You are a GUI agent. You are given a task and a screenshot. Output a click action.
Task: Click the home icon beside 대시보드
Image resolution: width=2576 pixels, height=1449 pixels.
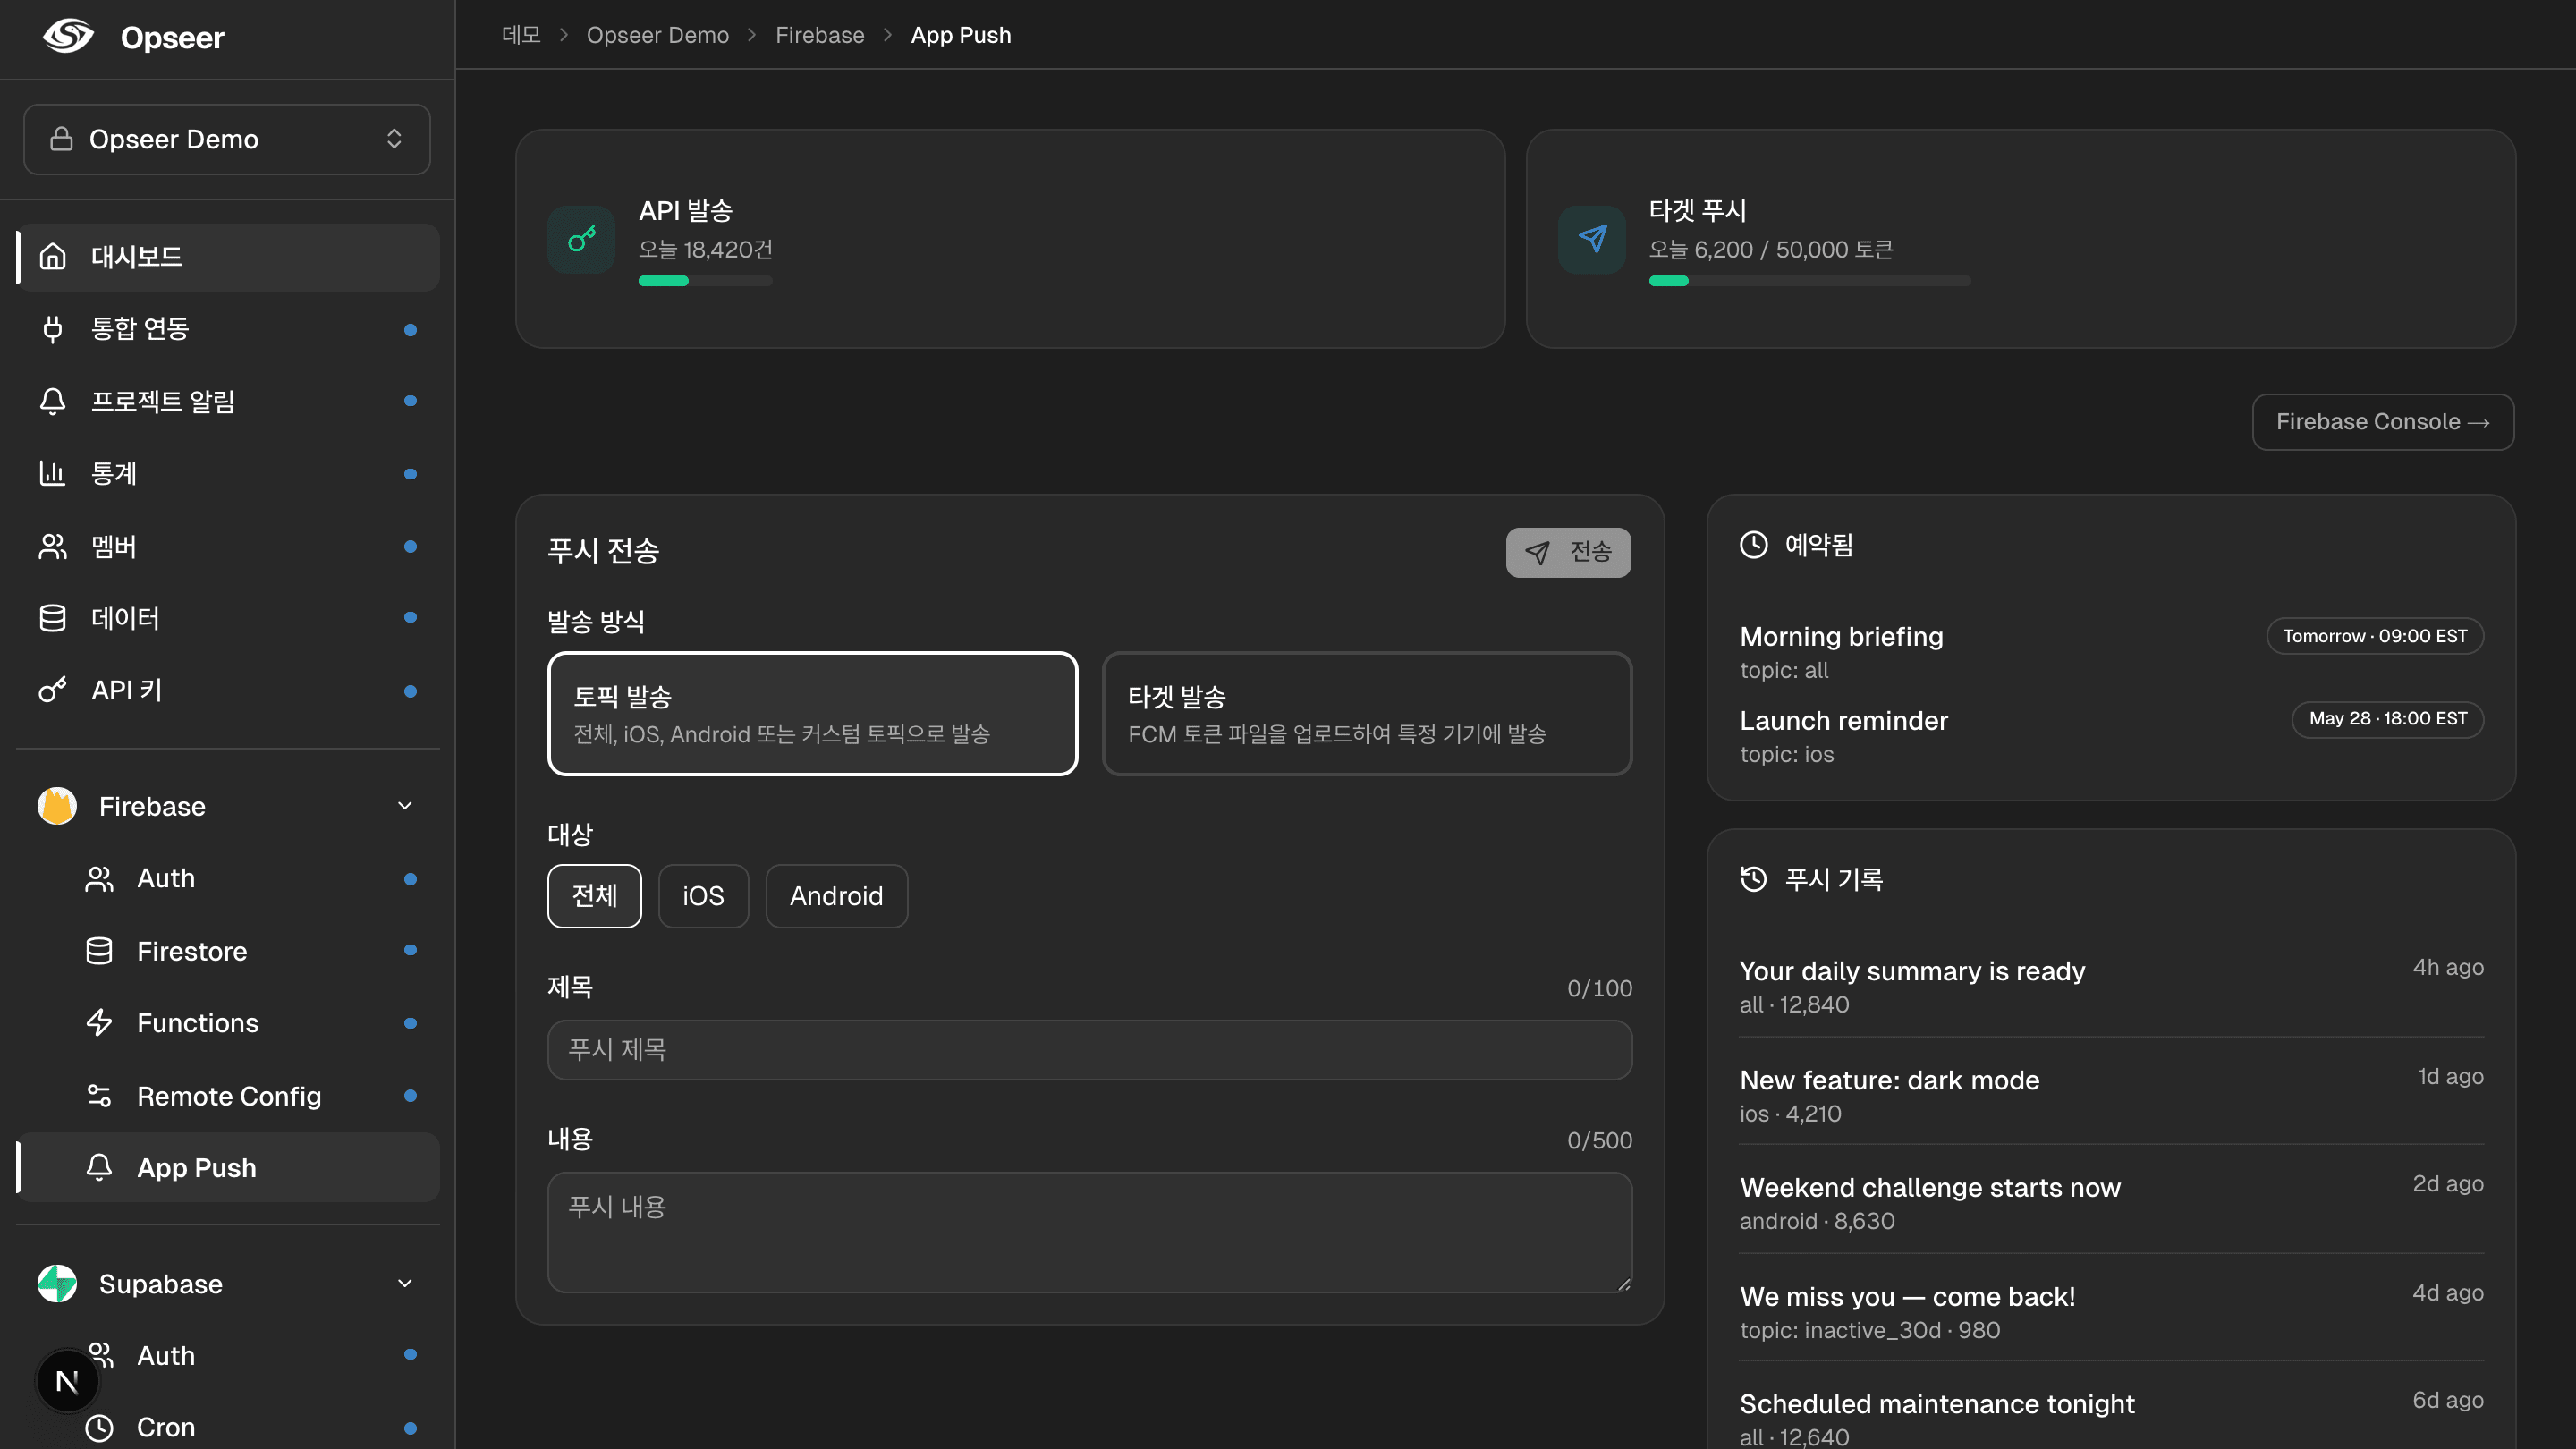(x=53, y=257)
